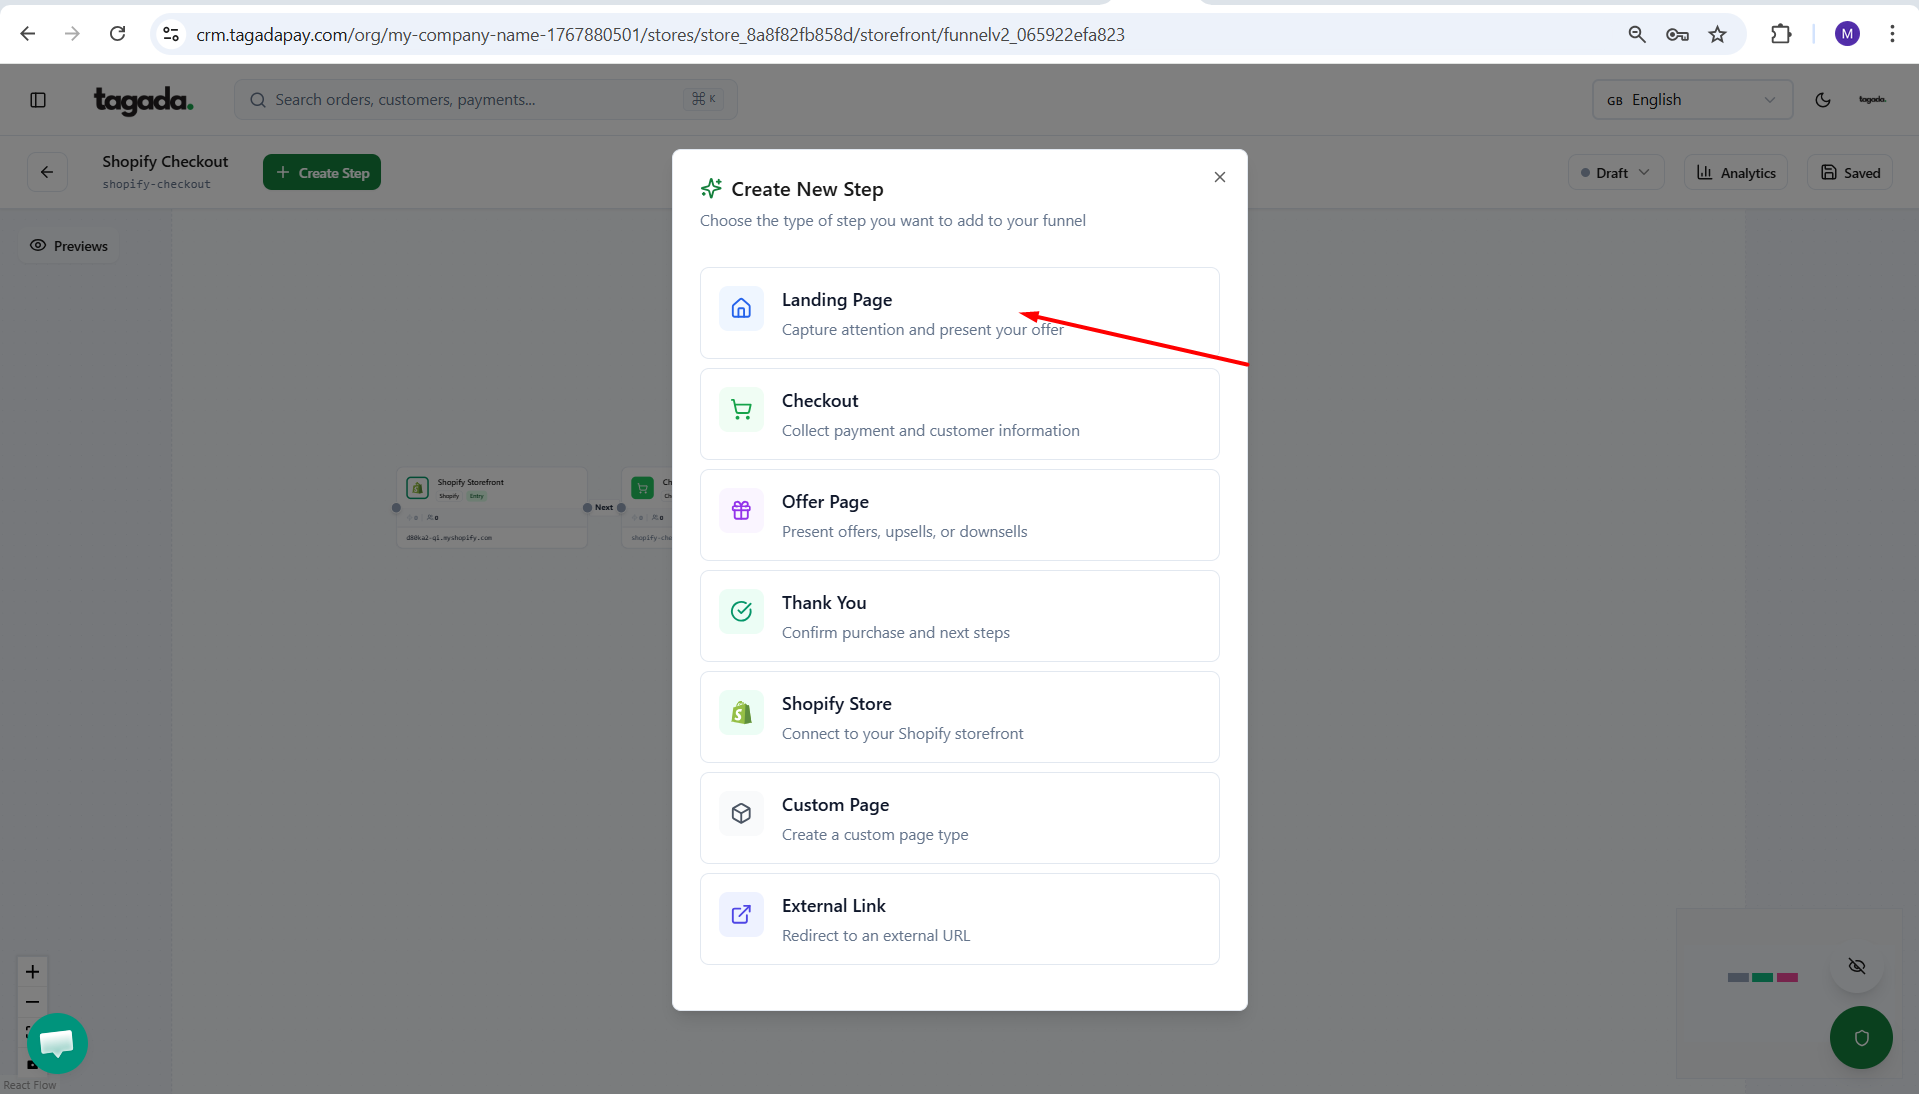Open the live chat bubble icon

(x=57, y=1043)
